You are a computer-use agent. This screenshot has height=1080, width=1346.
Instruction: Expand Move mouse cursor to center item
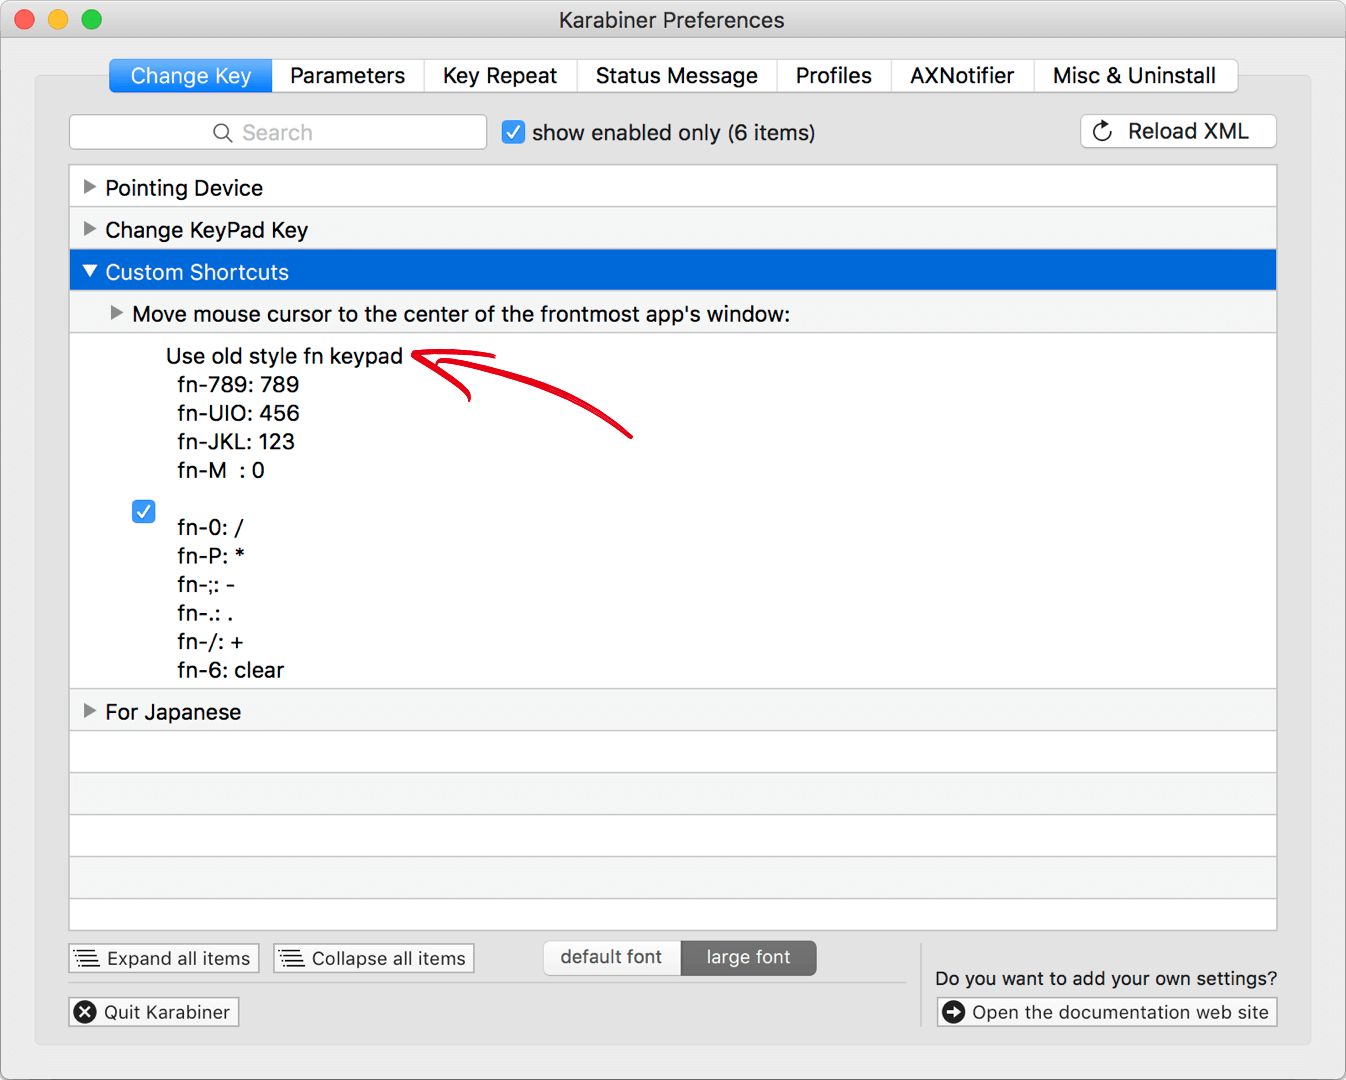coord(117,313)
